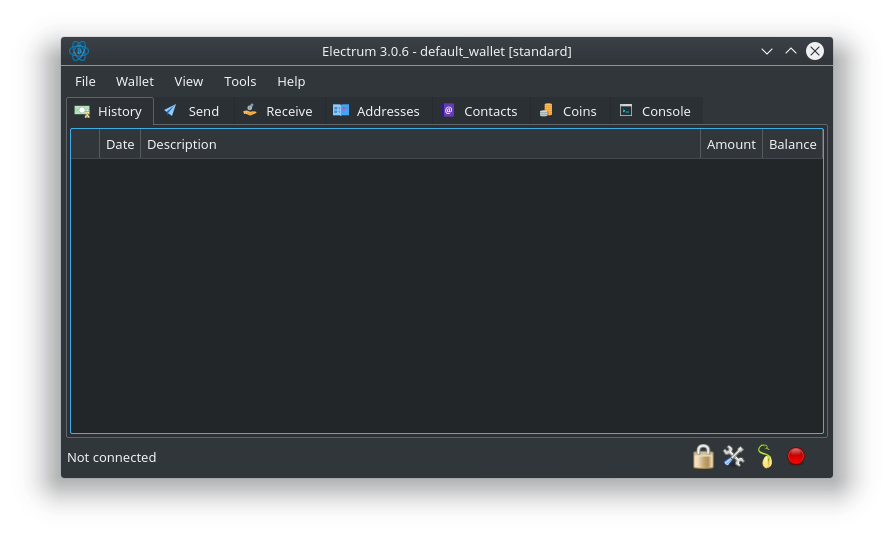Open the Wallet menu

pos(135,82)
